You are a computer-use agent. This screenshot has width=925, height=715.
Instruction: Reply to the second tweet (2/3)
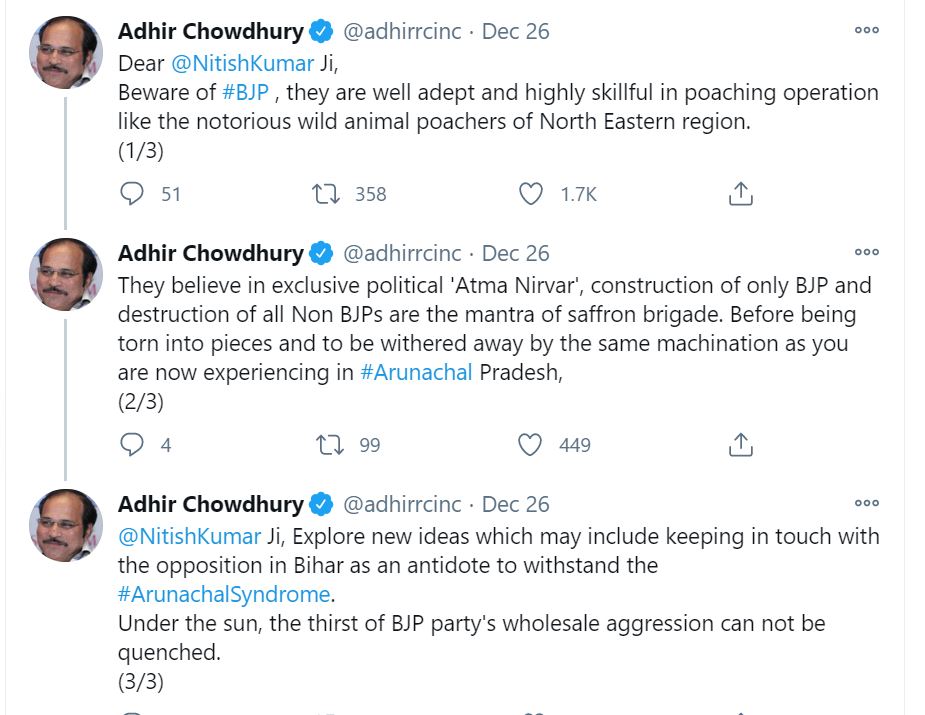tap(132, 445)
